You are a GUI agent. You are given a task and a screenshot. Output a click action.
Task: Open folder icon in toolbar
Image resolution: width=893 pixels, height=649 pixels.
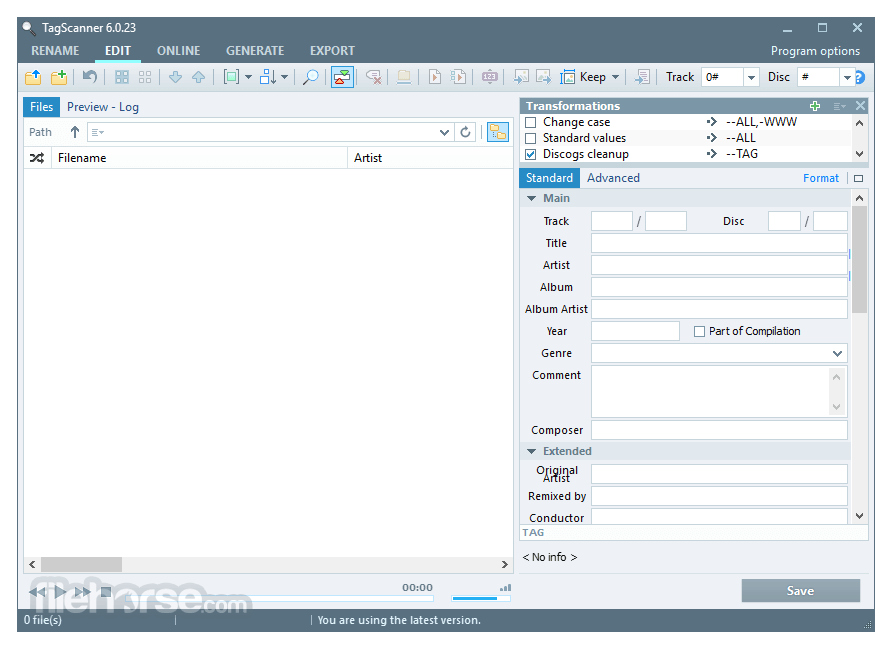33,77
